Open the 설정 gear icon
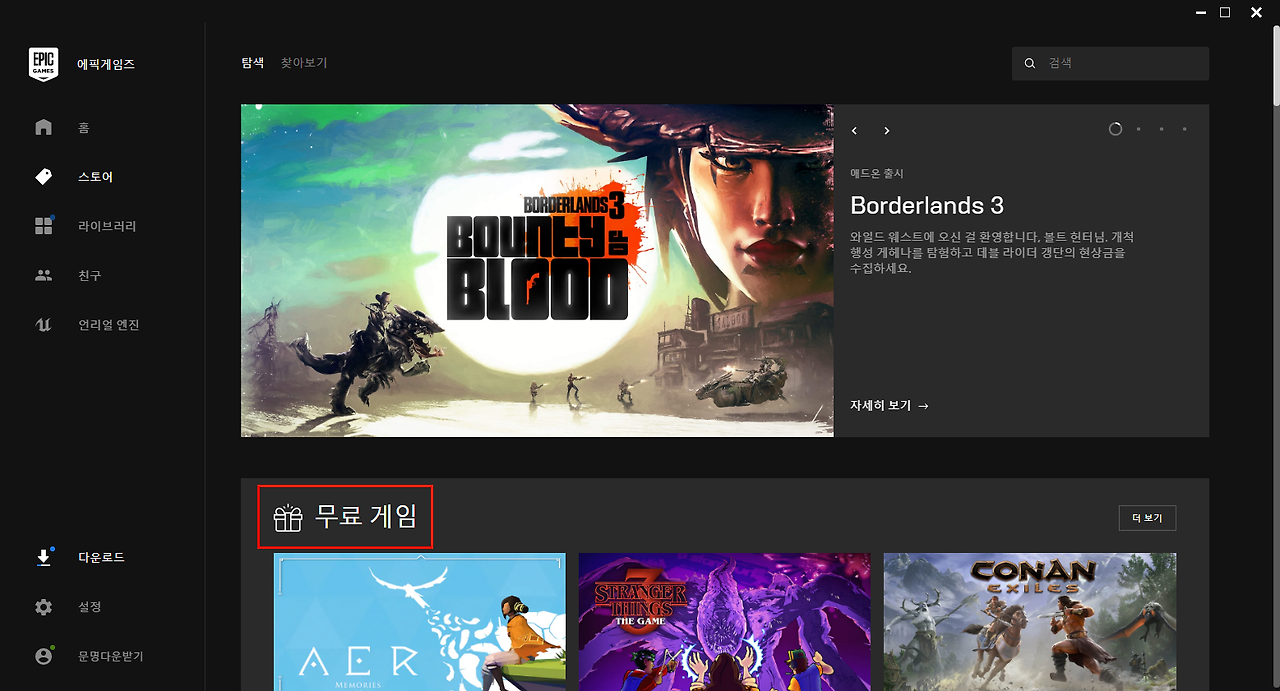Image resolution: width=1280 pixels, height=691 pixels. click(x=43, y=607)
